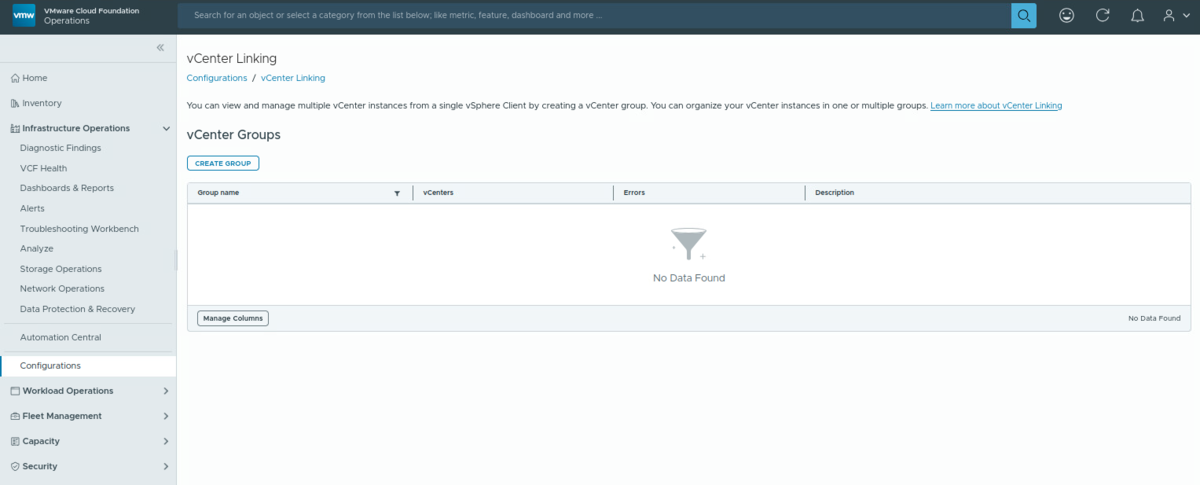Go to Dashboards & Reports
This screenshot has width=1200, height=485.
tap(67, 188)
